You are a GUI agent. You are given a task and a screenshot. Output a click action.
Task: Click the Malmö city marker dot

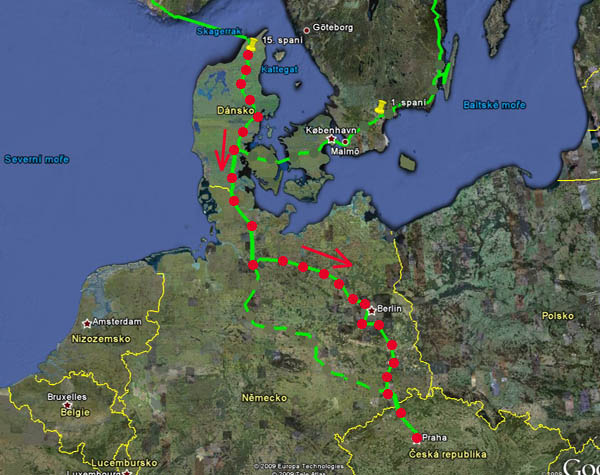[x=345, y=141]
